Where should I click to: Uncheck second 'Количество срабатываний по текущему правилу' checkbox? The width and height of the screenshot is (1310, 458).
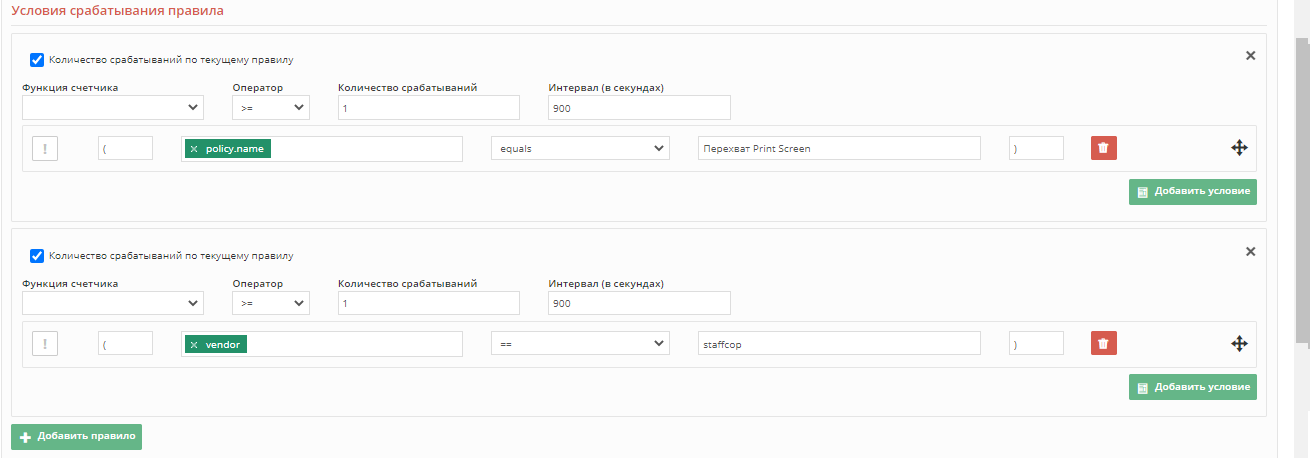[37, 256]
